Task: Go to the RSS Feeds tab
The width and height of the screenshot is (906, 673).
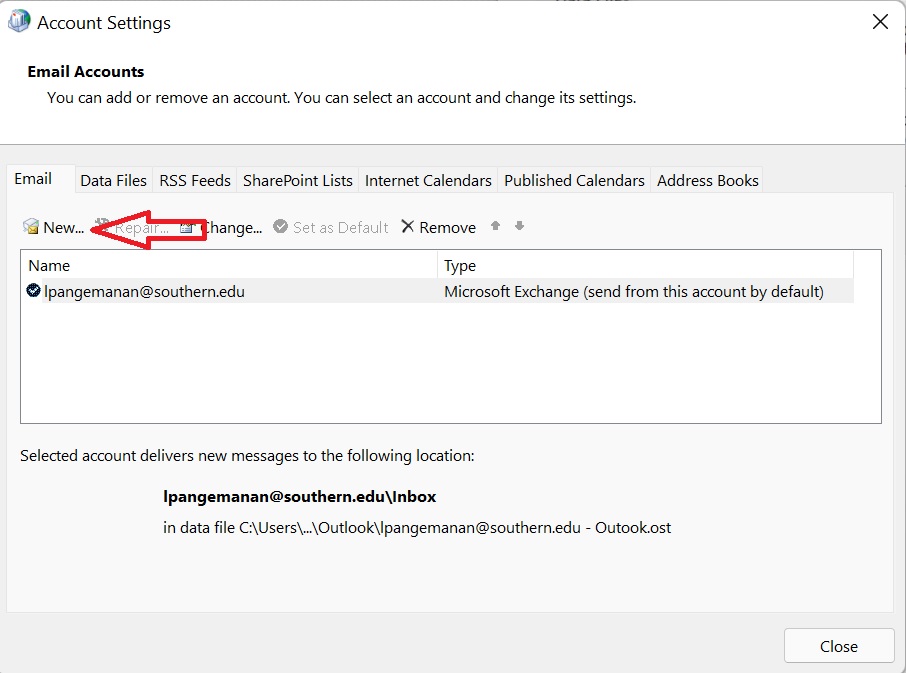Action: click(x=195, y=180)
